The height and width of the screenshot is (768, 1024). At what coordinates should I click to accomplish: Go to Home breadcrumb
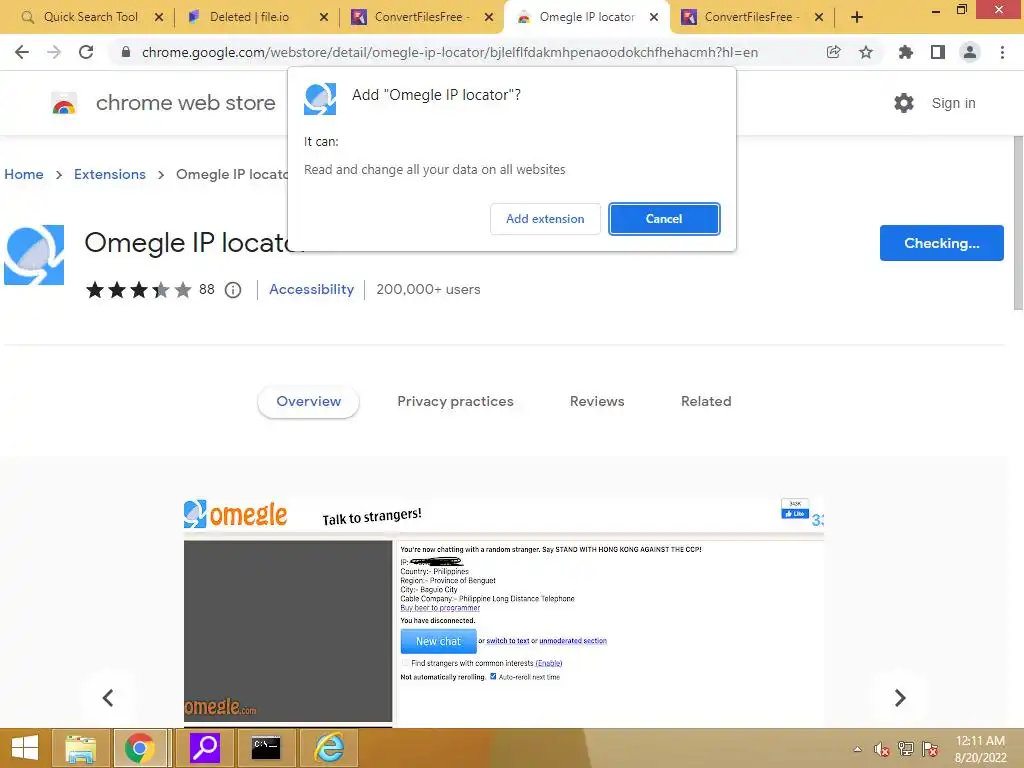[24, 174]
